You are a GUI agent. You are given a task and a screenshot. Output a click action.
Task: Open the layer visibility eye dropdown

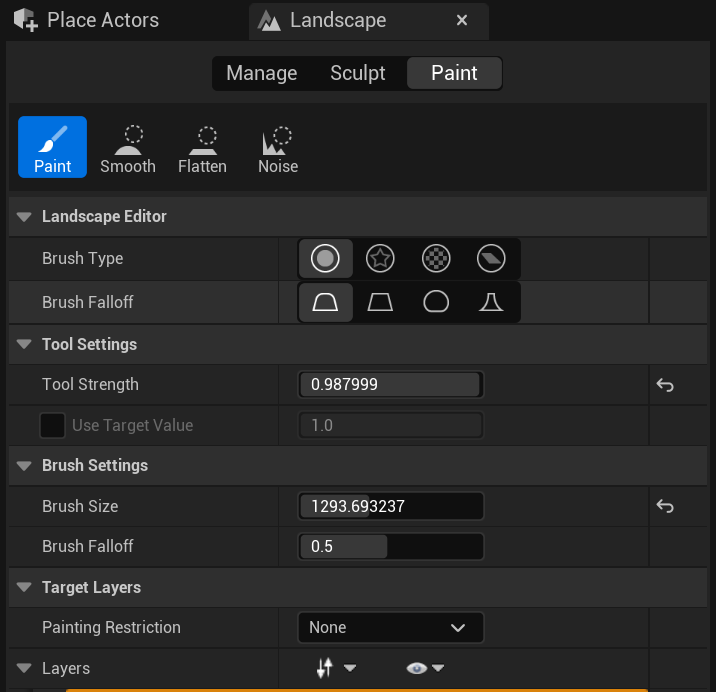[424, 668]
